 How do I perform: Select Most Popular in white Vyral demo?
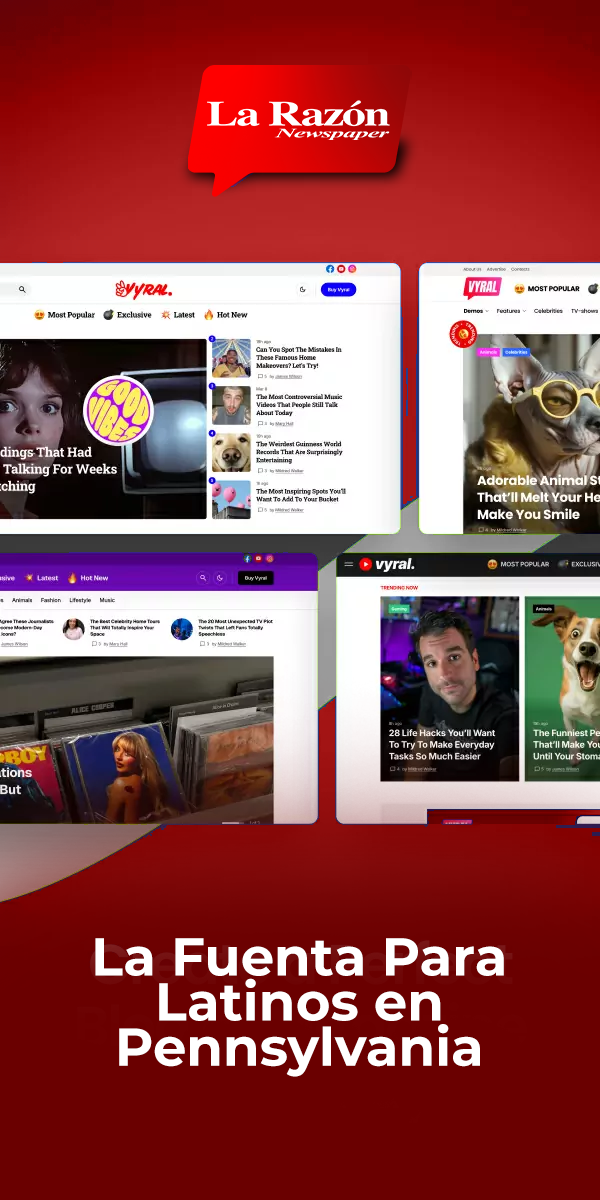coord(64,315)
